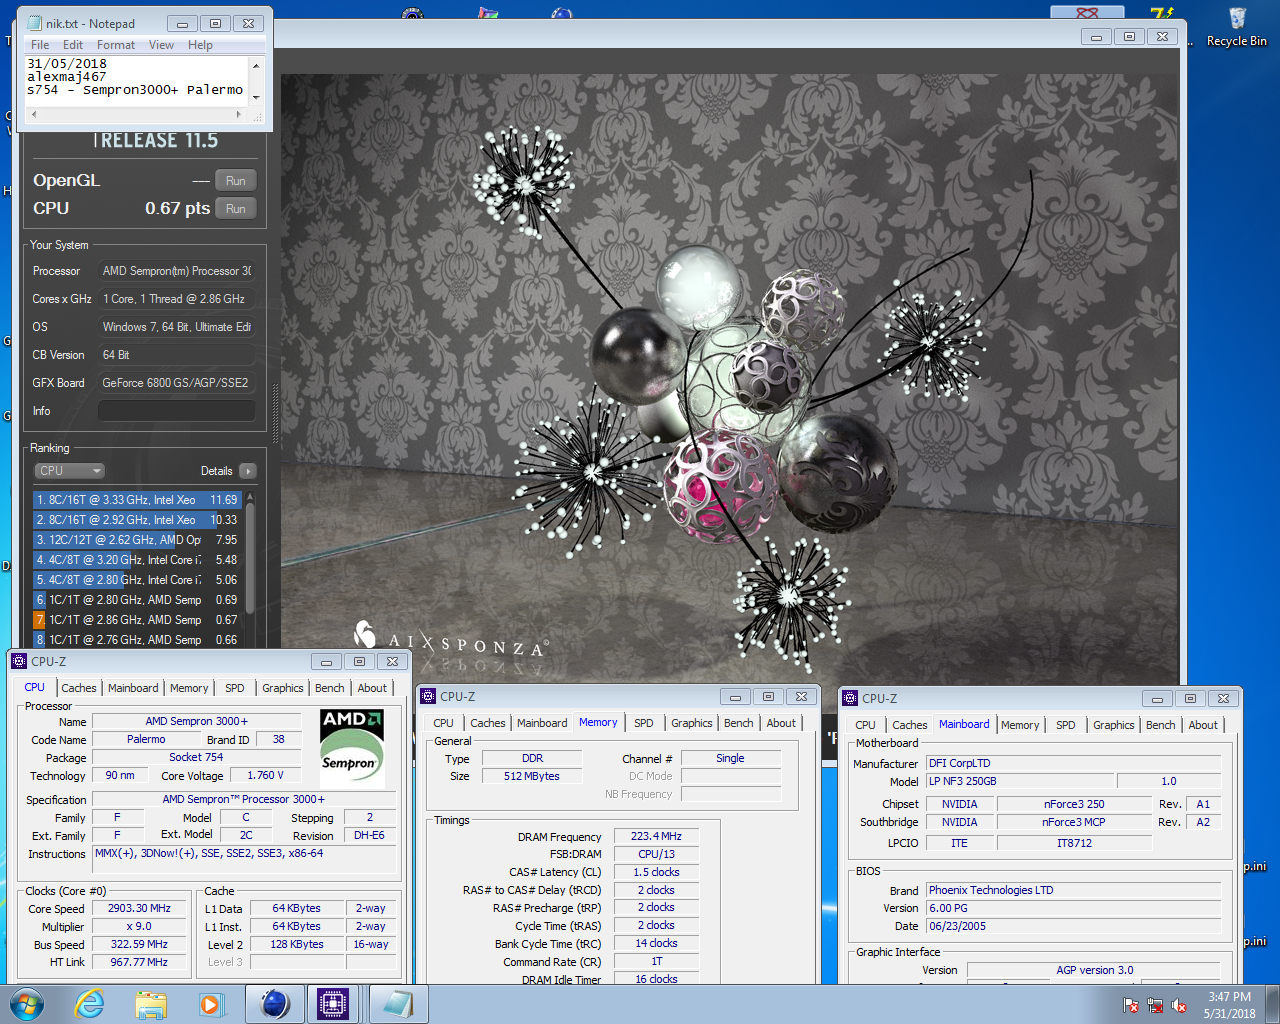Click the Manufacturer value 'DFI CorpLTD'
Image resolution: width=1280 pixels, height=1024 pixels.
[1073, 763]
